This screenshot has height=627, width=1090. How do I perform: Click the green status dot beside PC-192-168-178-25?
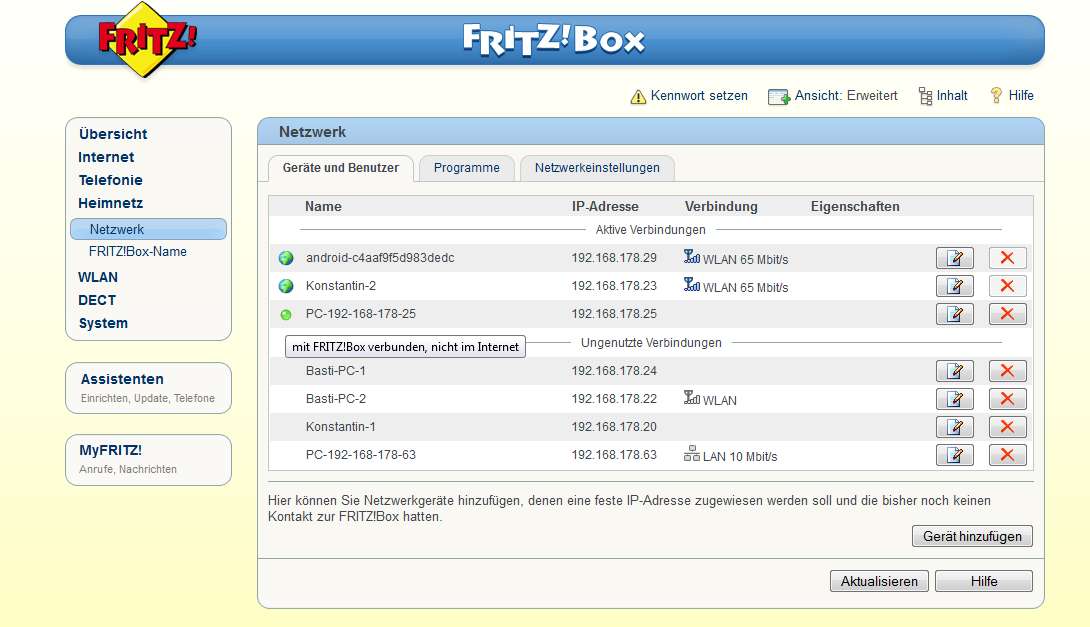coord(286,314)
